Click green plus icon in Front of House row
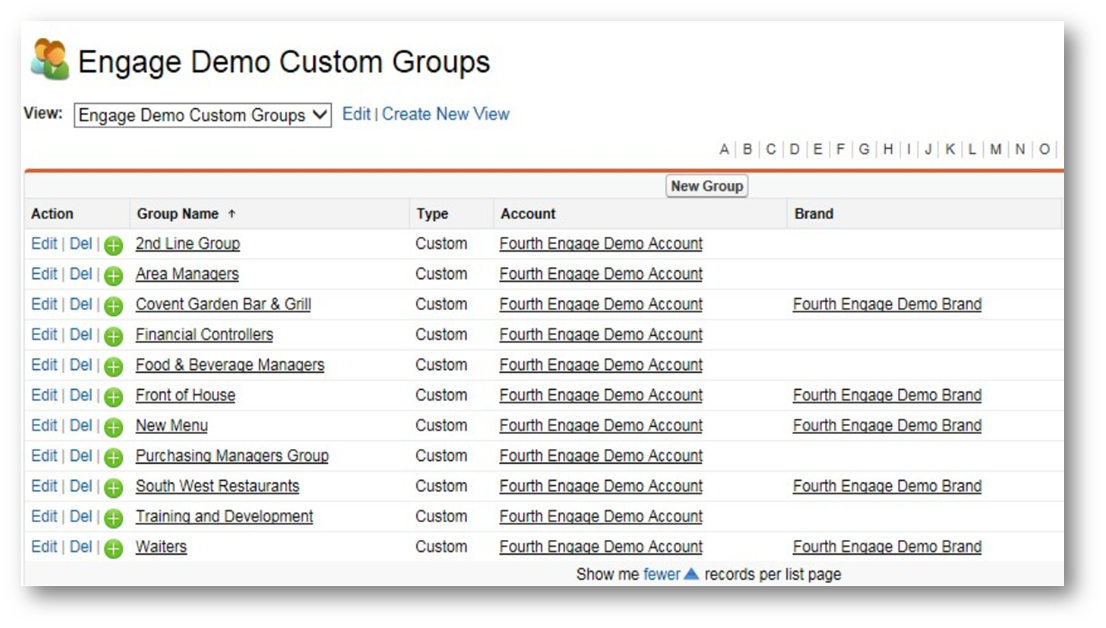1106x628 pixels. pos(113,396)
